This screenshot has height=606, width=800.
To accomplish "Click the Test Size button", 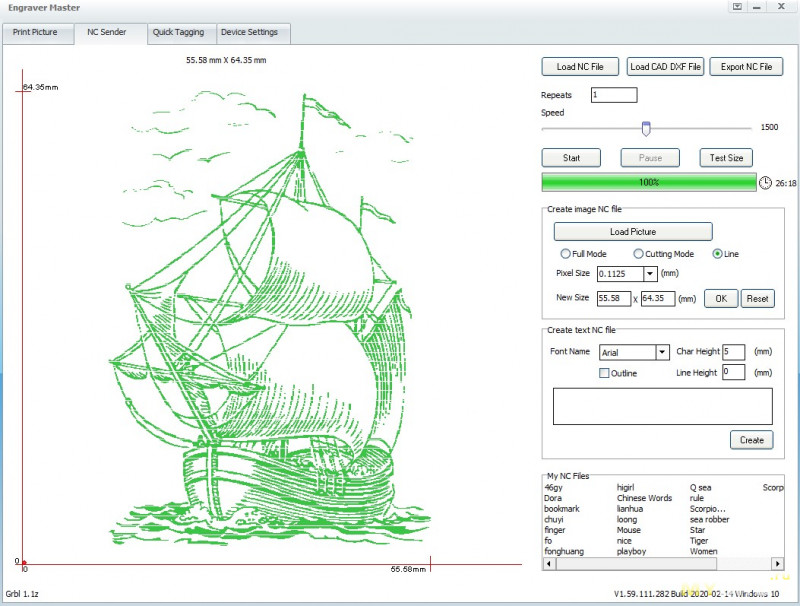I will click(x=726, y=158).
